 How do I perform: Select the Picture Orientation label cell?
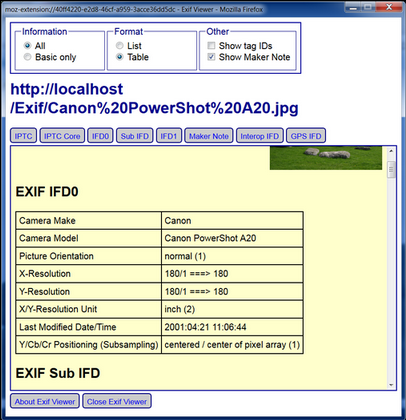point(89,256)
